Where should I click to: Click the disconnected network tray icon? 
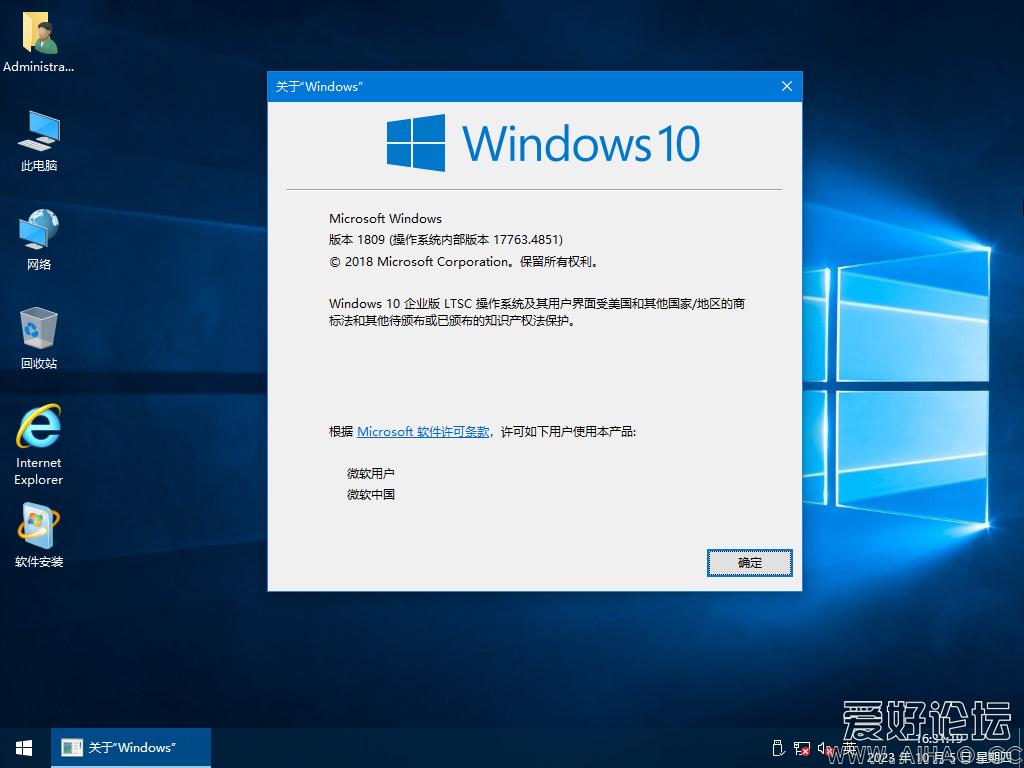click(x=801, y=748)
